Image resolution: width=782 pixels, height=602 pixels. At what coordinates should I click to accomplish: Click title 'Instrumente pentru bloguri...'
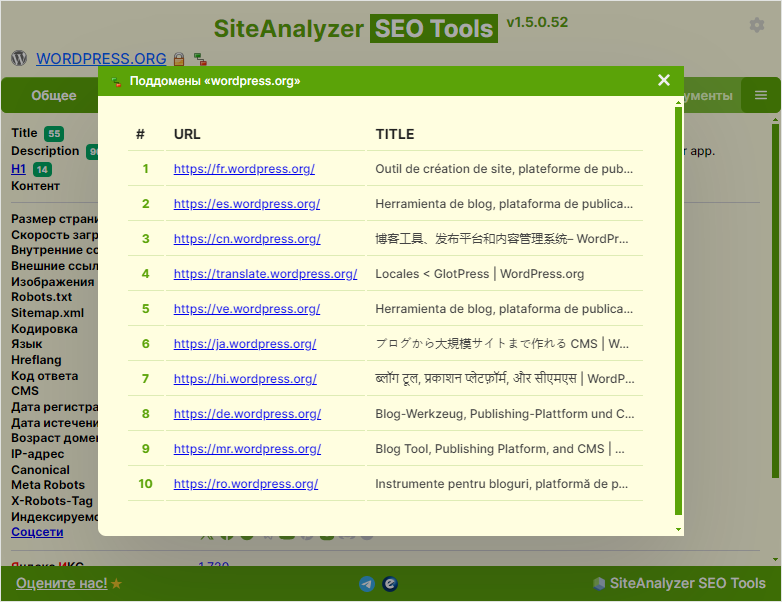(x=502, y=483)
